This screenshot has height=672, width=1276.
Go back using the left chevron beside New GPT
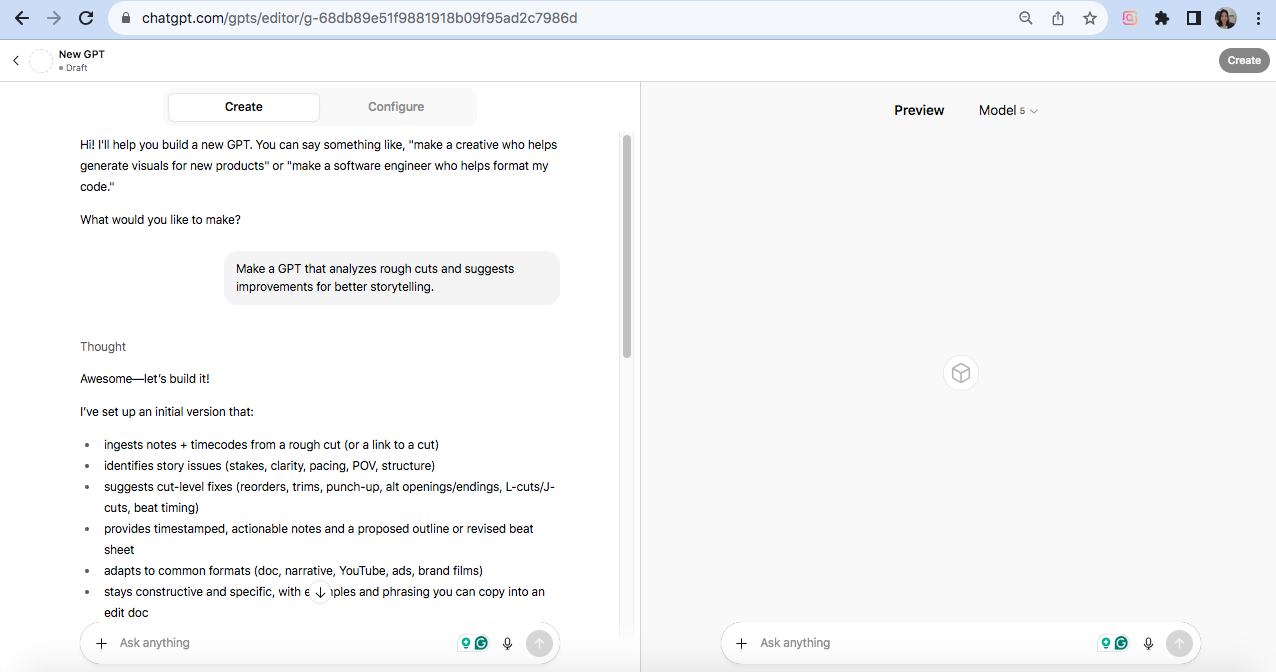point(16,61)
